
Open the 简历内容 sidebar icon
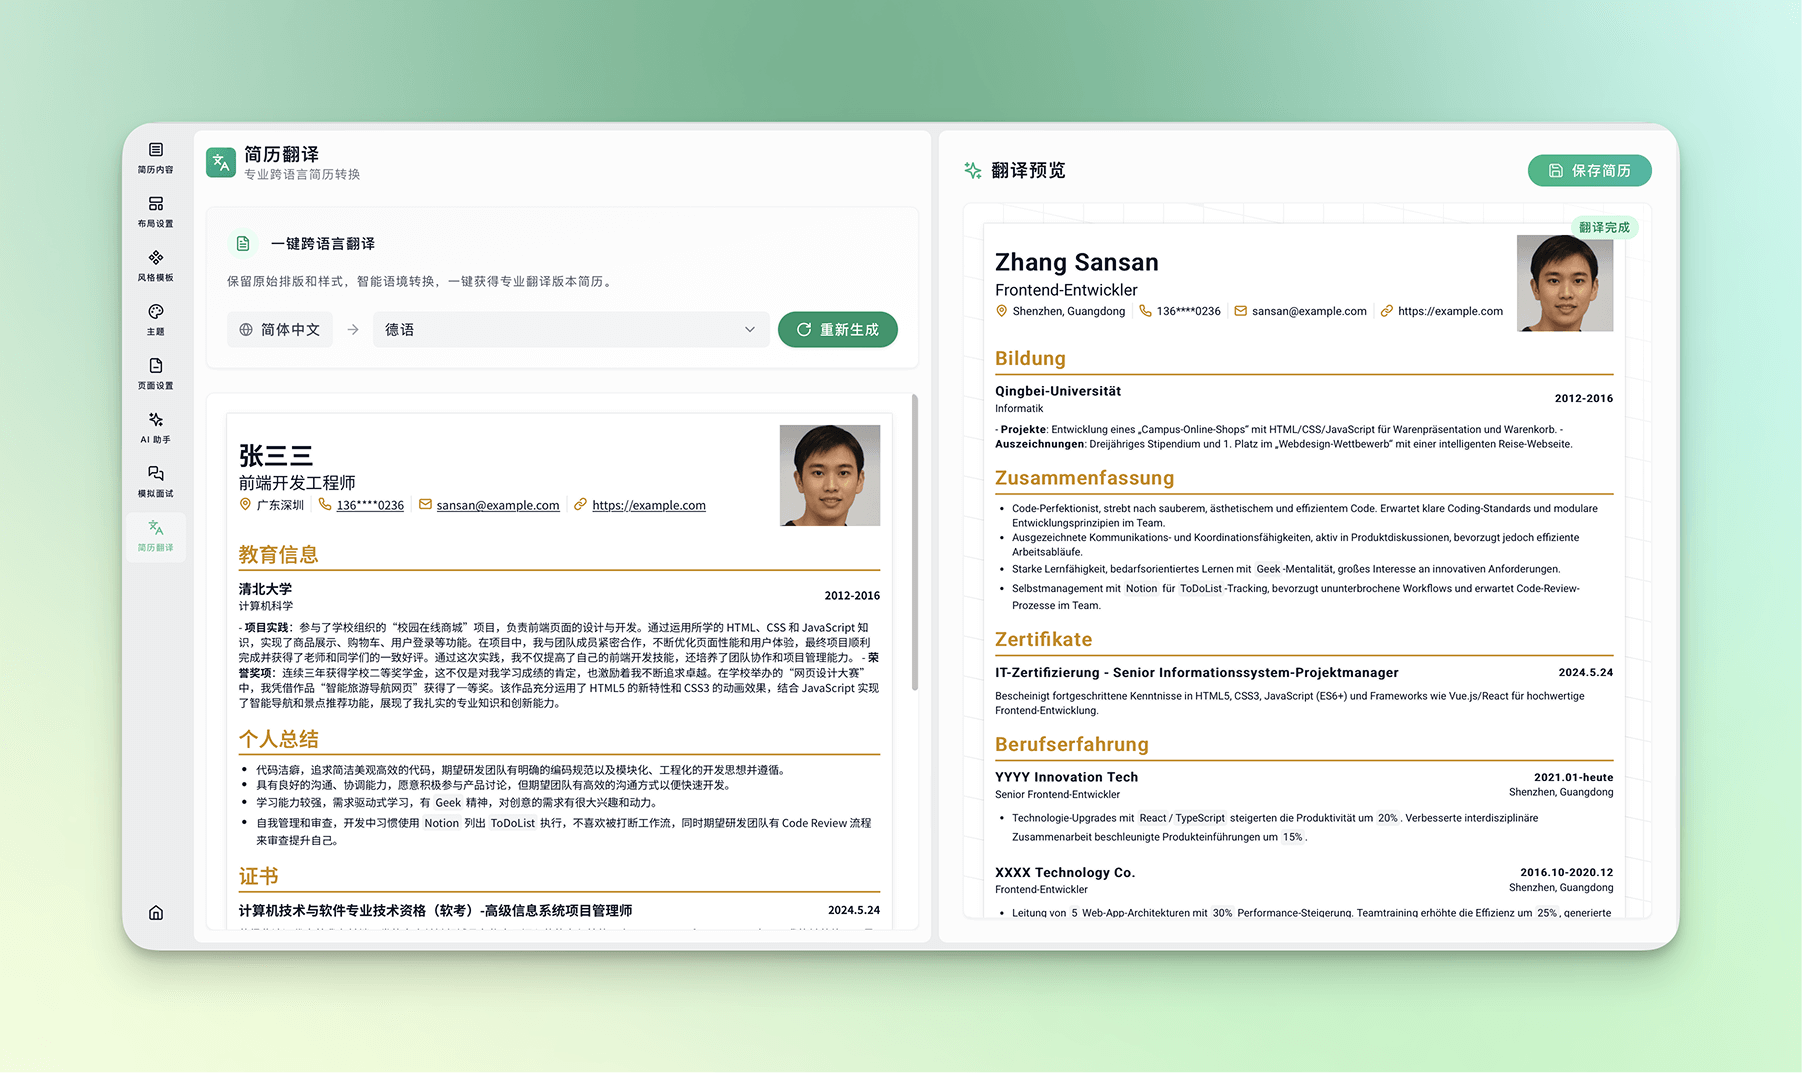(156, 158)
